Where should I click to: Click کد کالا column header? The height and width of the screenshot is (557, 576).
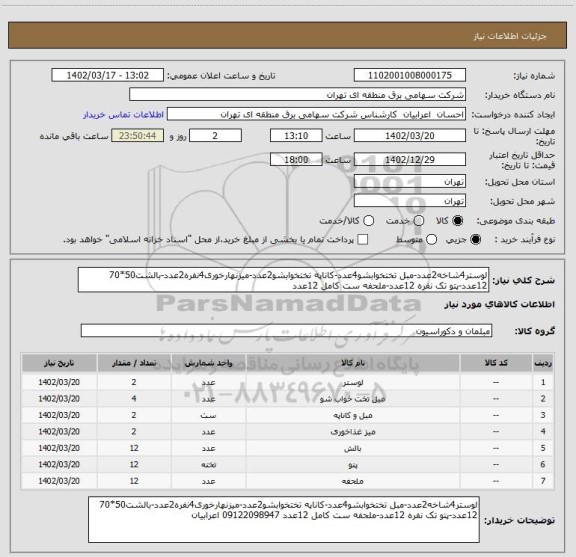[496, 363]
